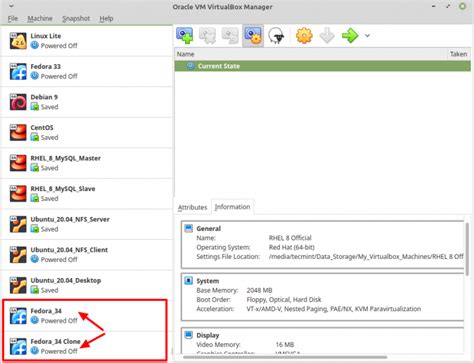Image resolution: width=474 pixels, height=363 pixels.
Task: Click the Ubuntu_20.04_NFS_Server OS icon
Action: coord(18,224)
